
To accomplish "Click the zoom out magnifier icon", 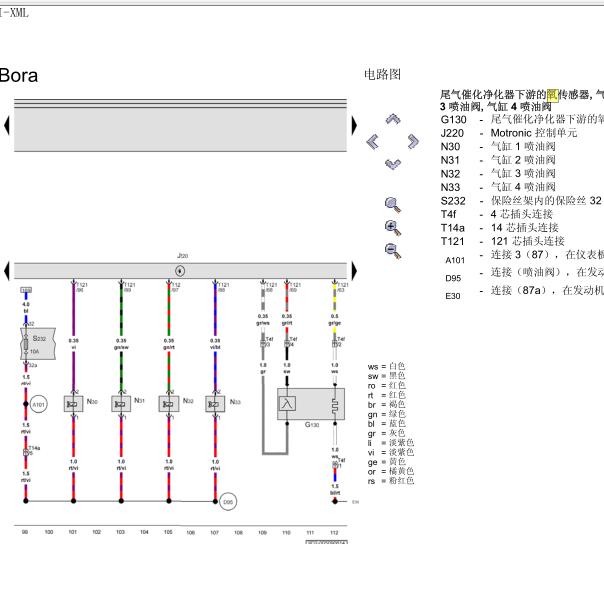I will pyautogui.click(x=393, y=250).
